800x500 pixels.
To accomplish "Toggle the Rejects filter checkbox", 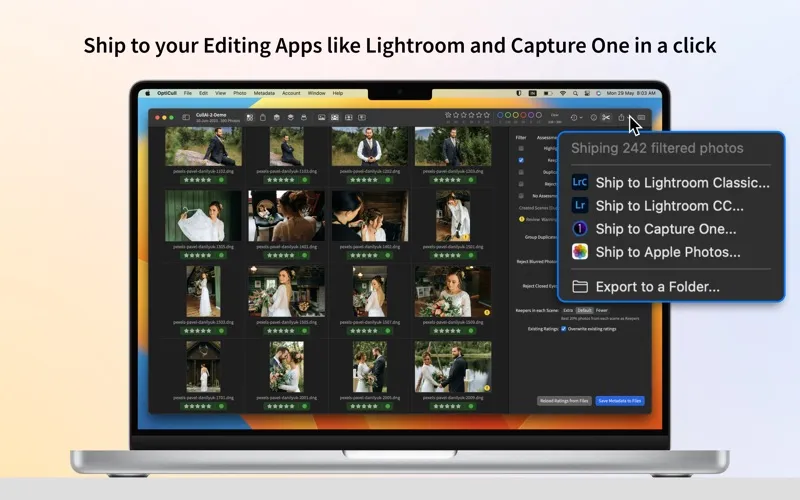I will (521, 184).
